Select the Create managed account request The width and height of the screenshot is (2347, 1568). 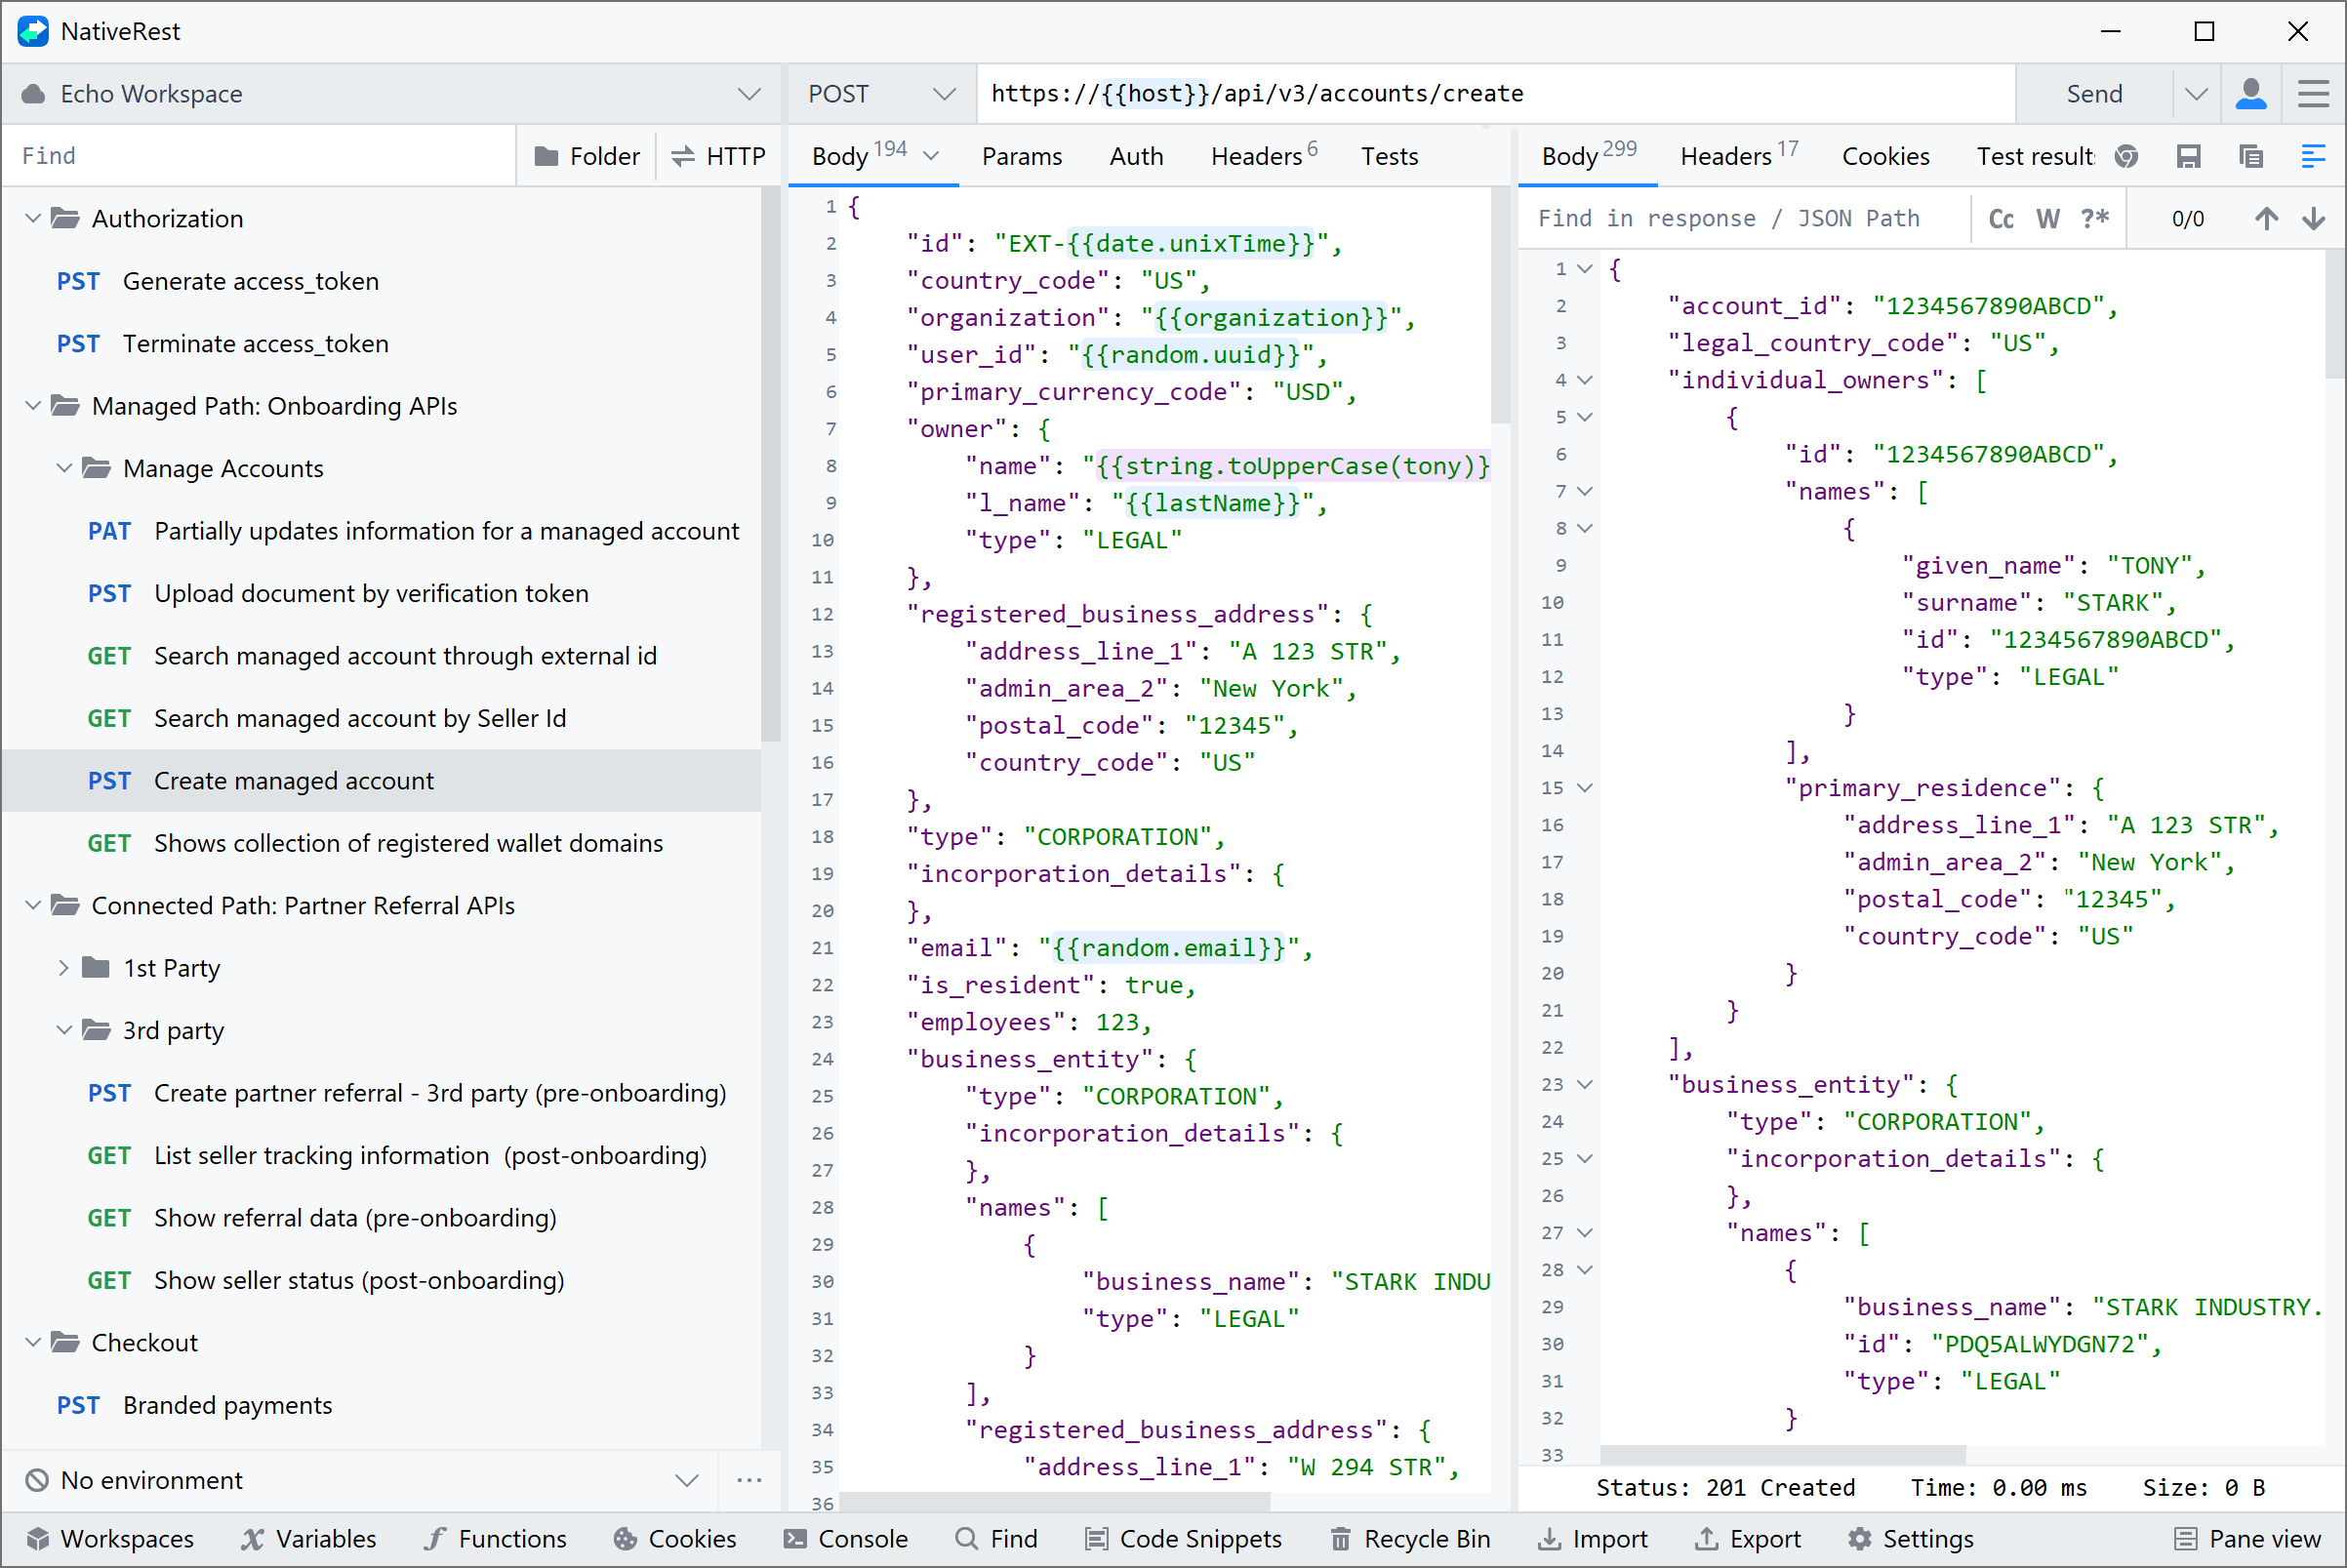(x=293, y=781)
